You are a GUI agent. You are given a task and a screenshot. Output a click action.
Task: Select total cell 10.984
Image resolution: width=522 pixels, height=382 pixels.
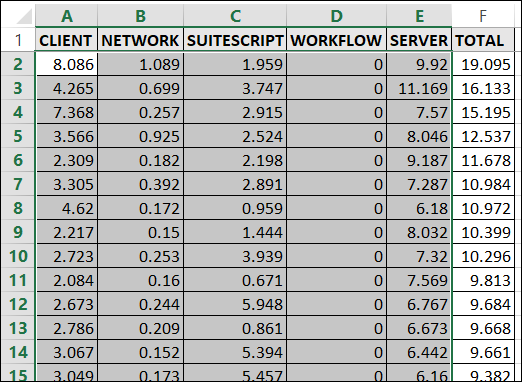point(483,184)
